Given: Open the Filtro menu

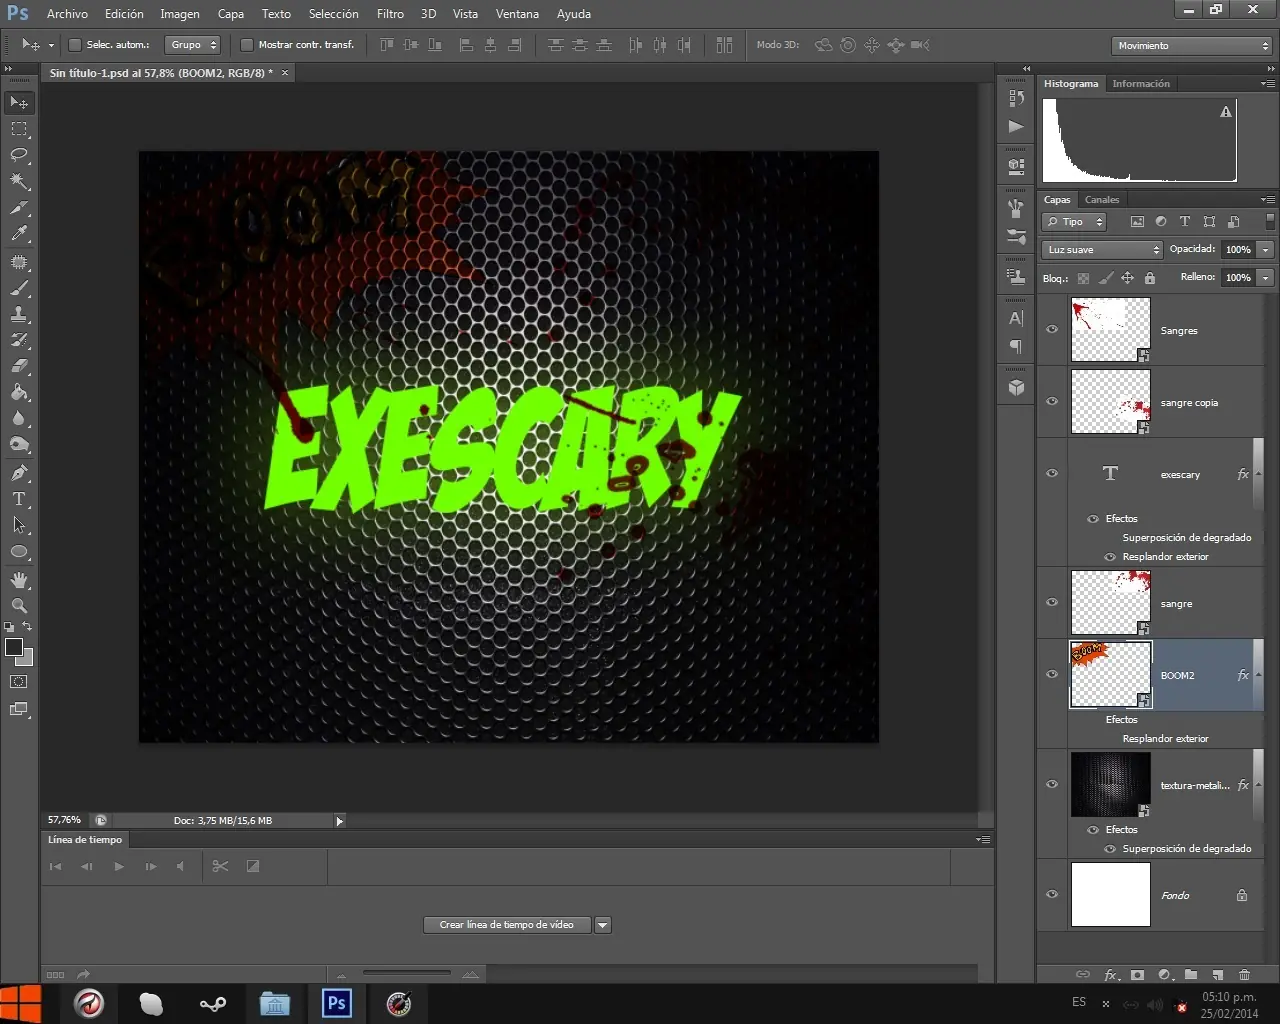Looking at the screenshot, I should click(390, 14).
